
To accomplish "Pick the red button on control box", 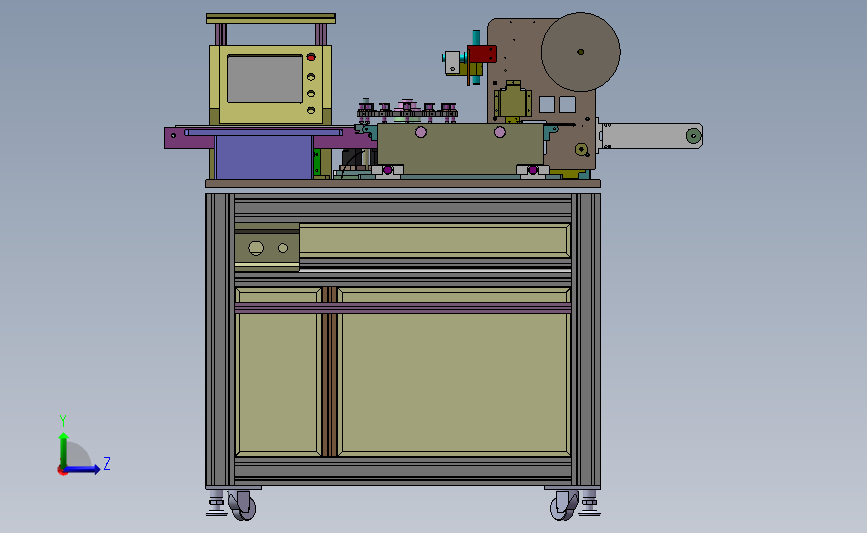I will (311, 58).
